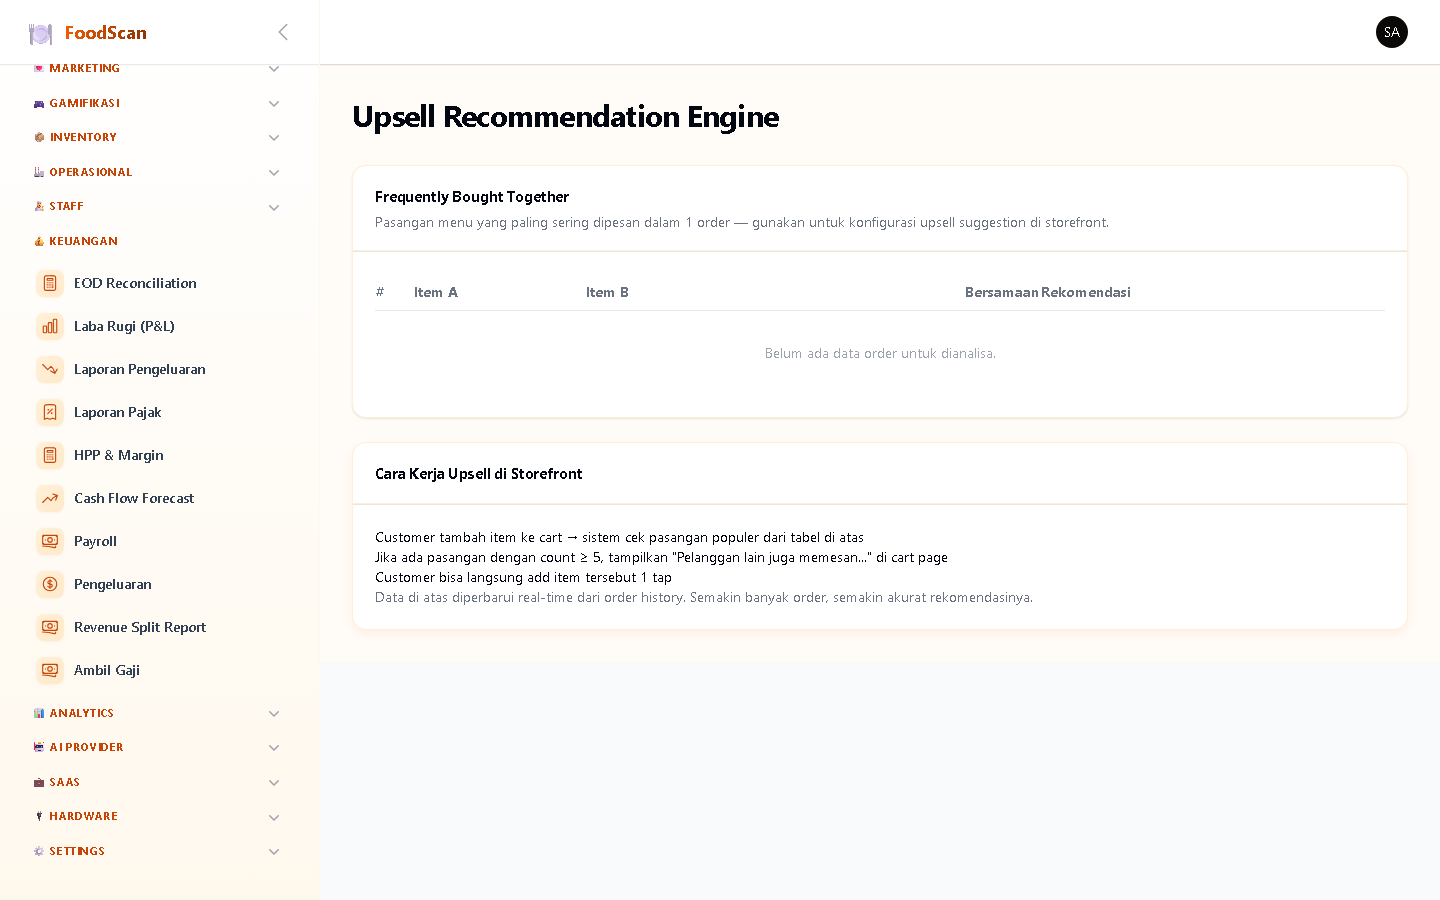Expand the Hardware section chevron

point(274,818)
